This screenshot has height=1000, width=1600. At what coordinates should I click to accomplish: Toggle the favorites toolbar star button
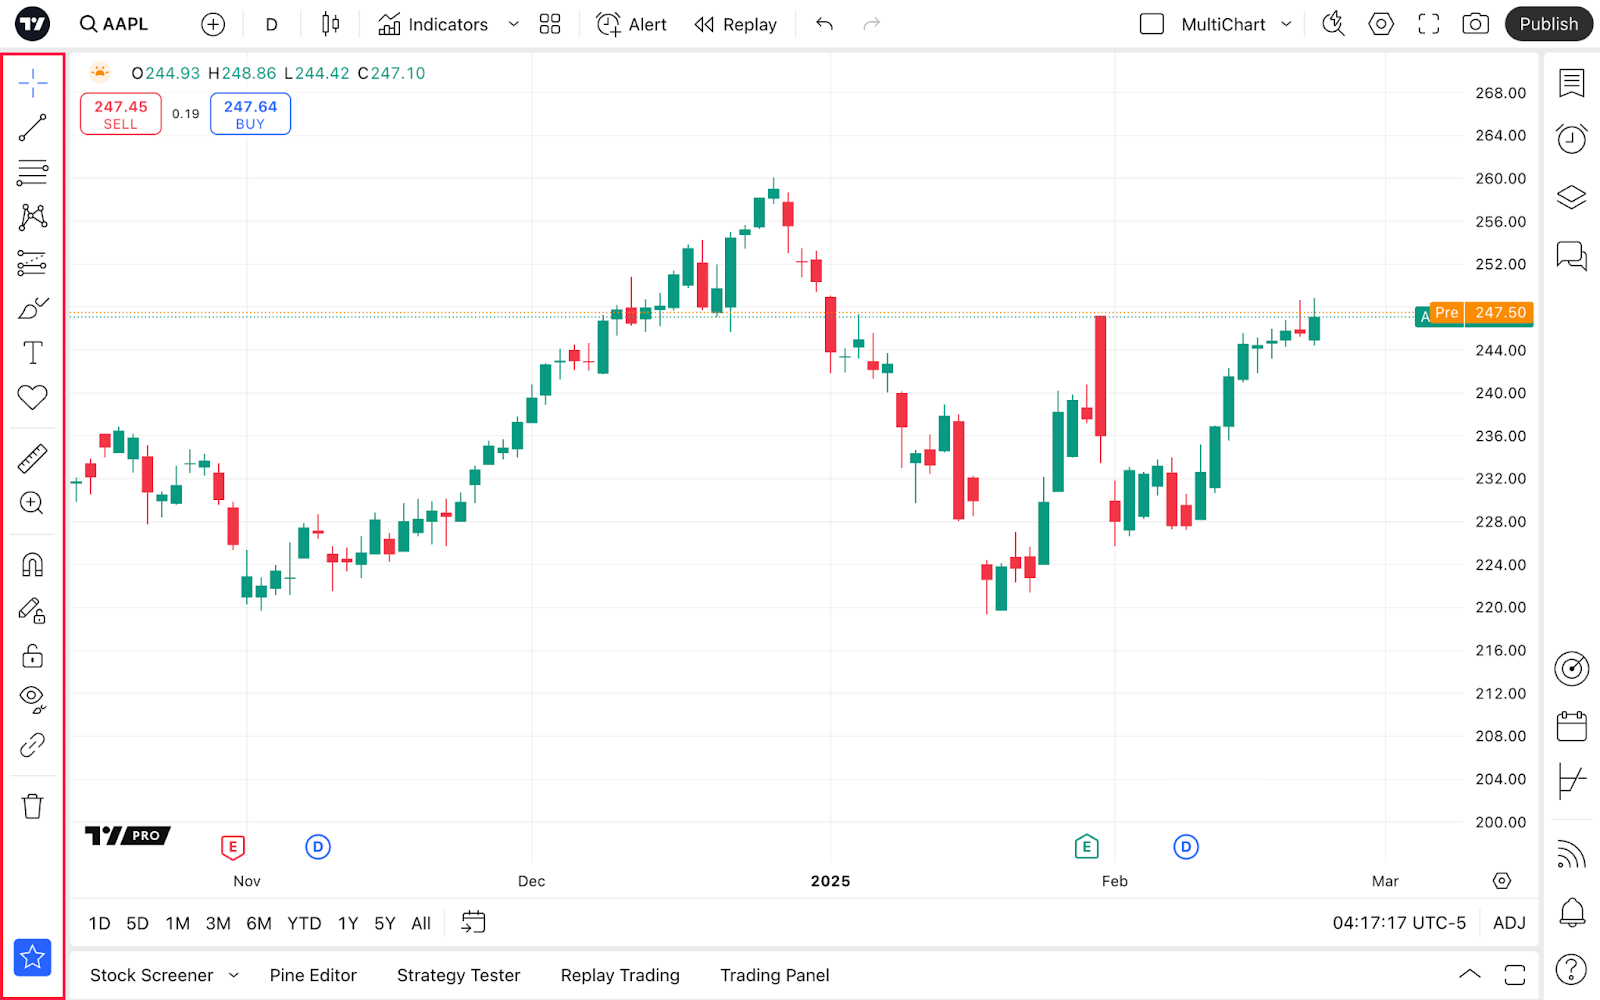pyautogui.click(x=32, y=957)
